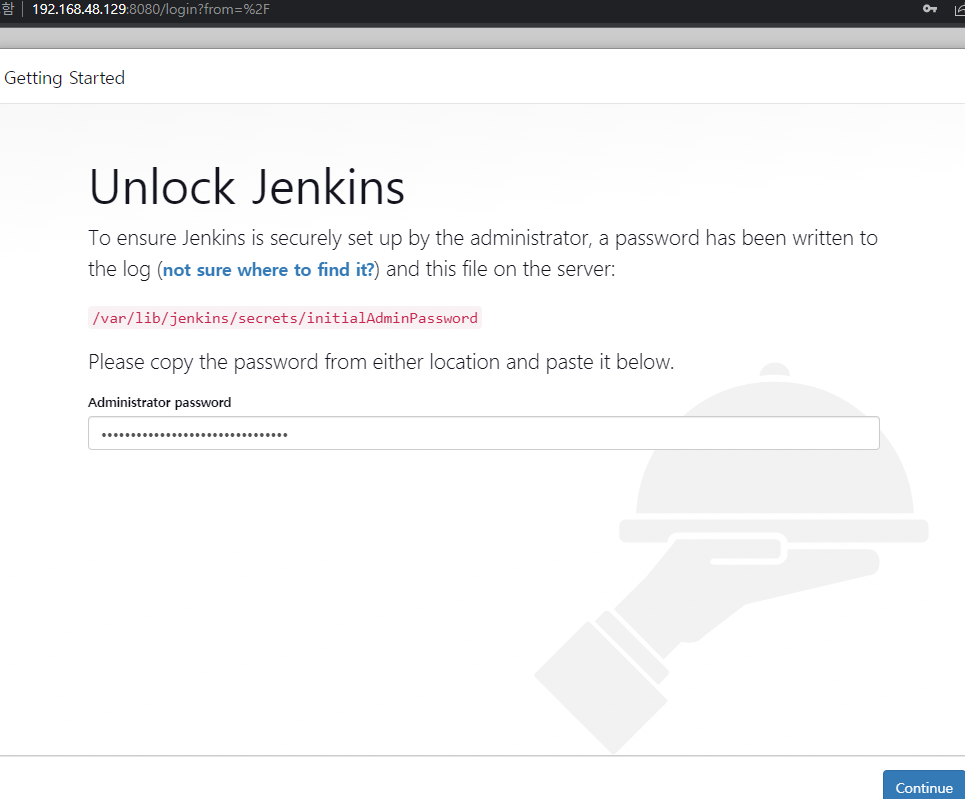Select the browser address URL text
965x799 pixels.
click(x=151, y=9)
